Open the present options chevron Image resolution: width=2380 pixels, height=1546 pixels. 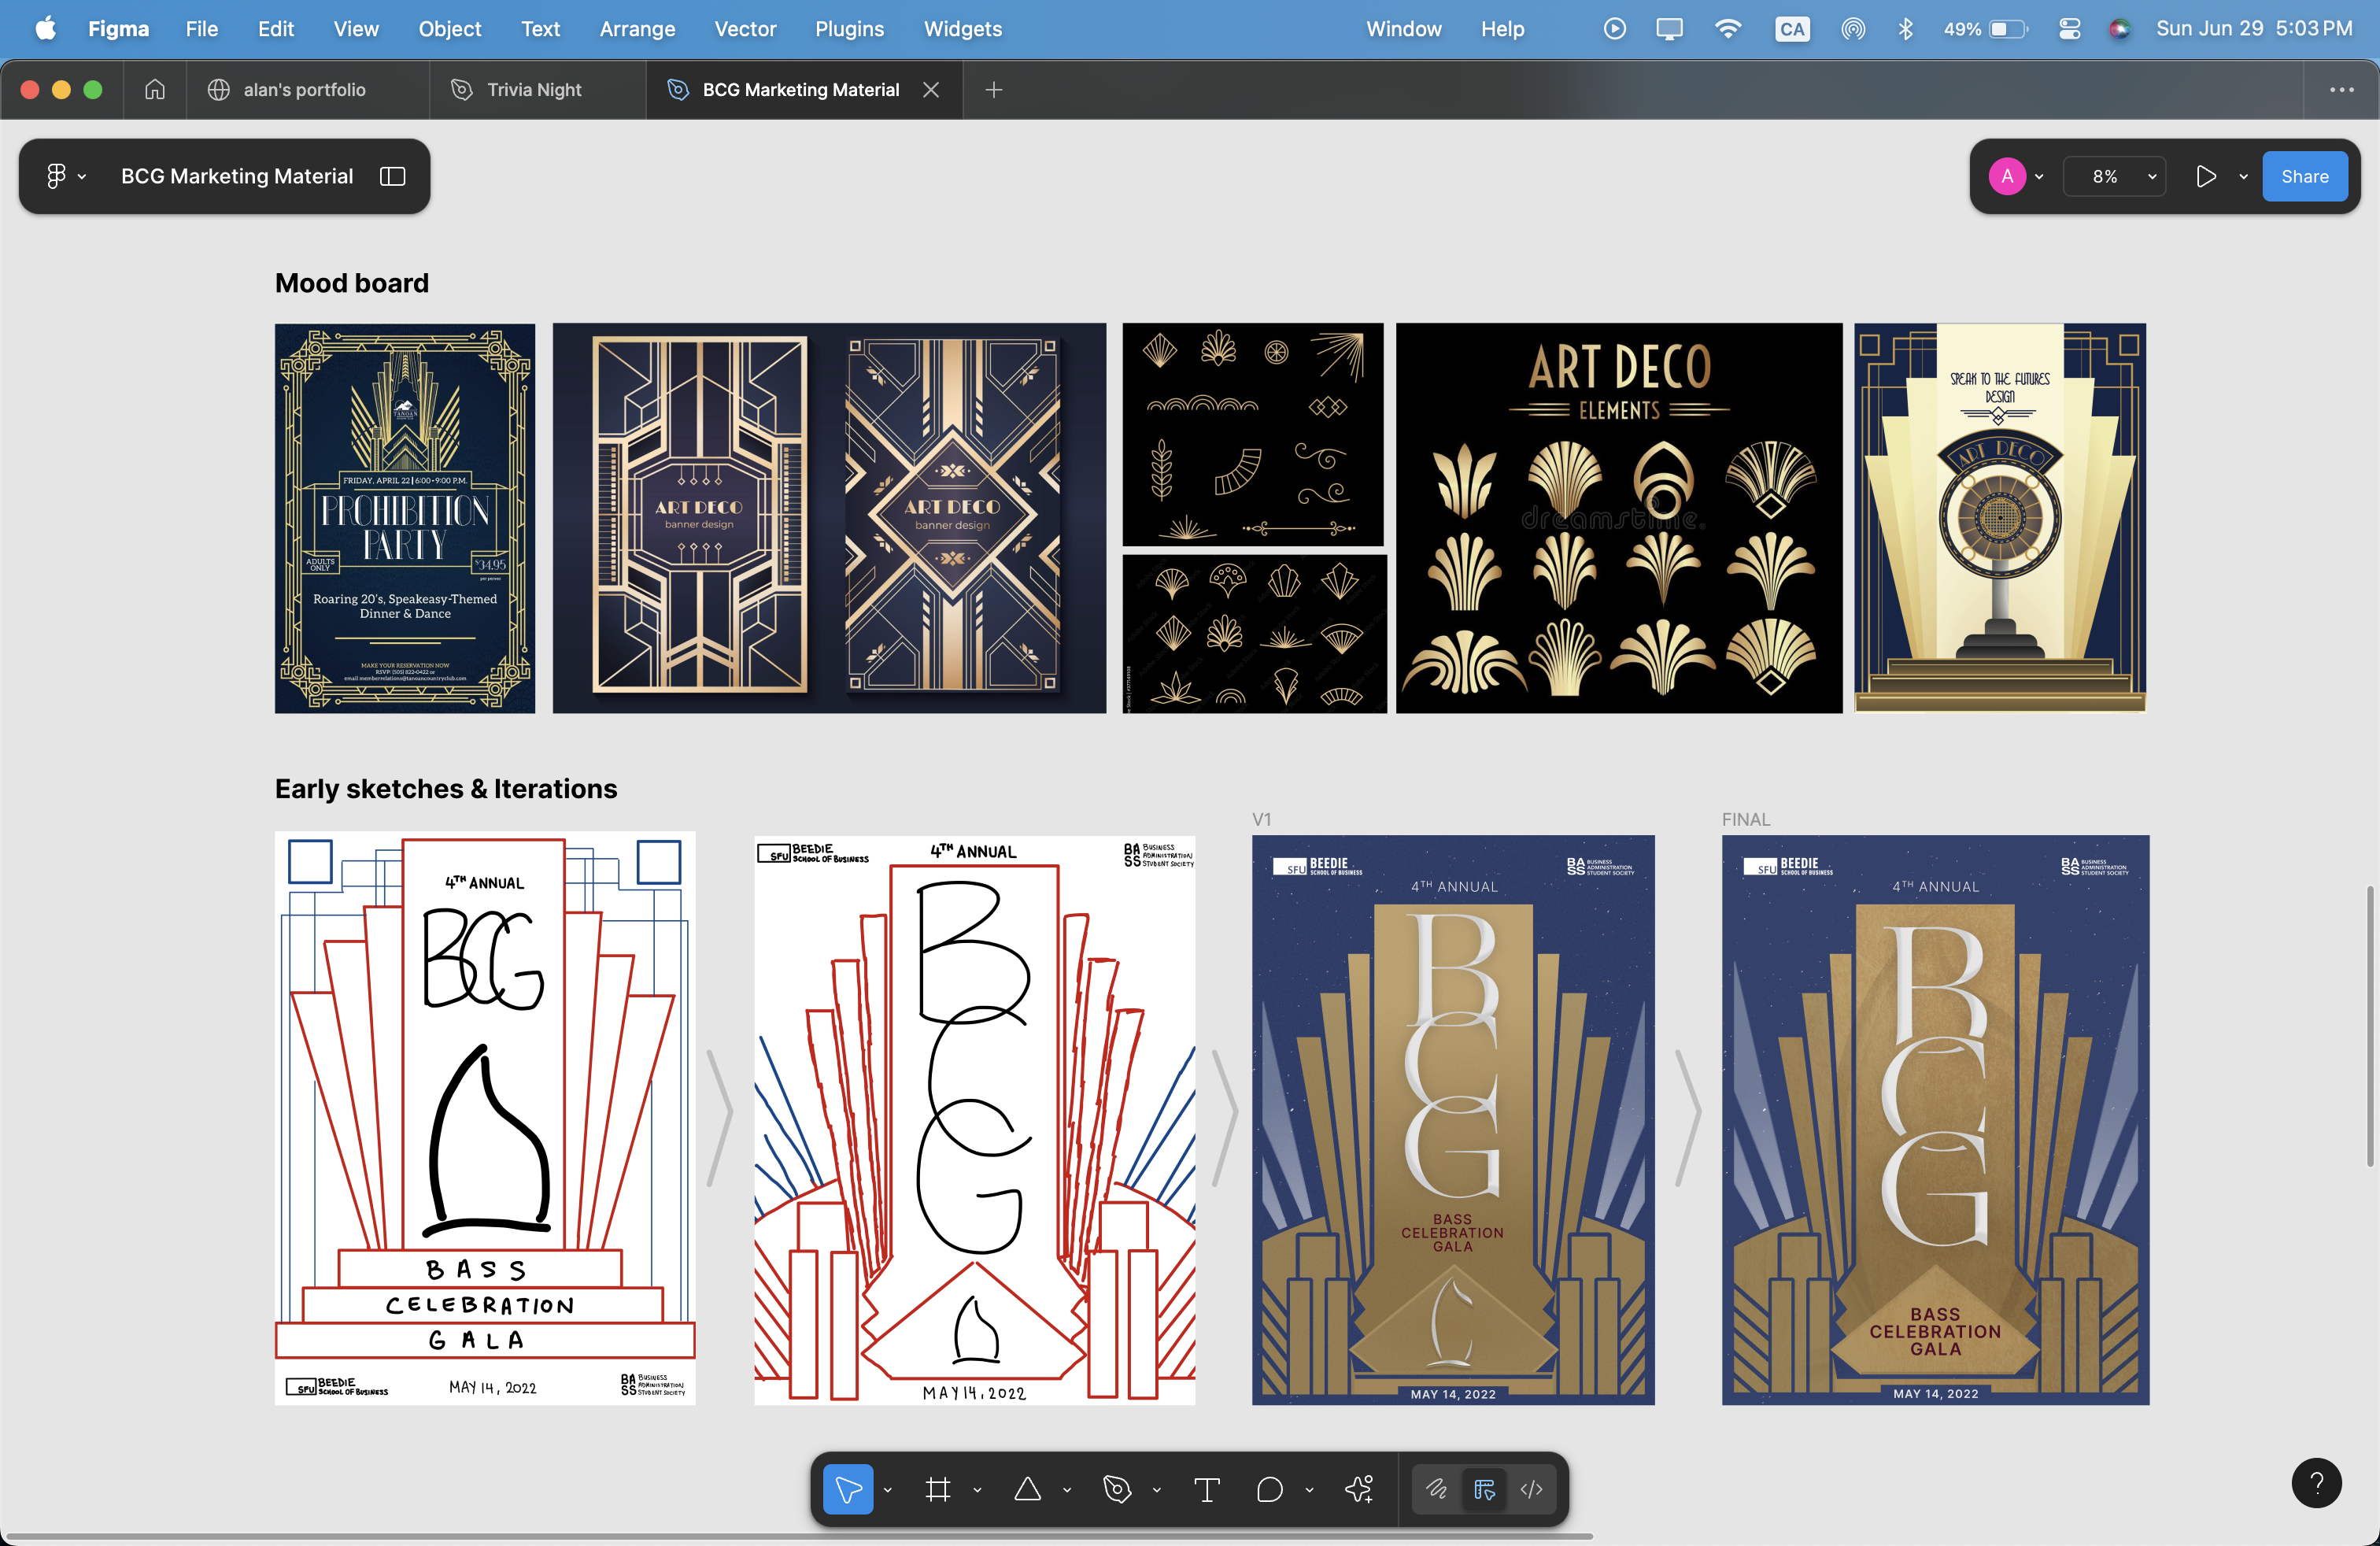2243,176
